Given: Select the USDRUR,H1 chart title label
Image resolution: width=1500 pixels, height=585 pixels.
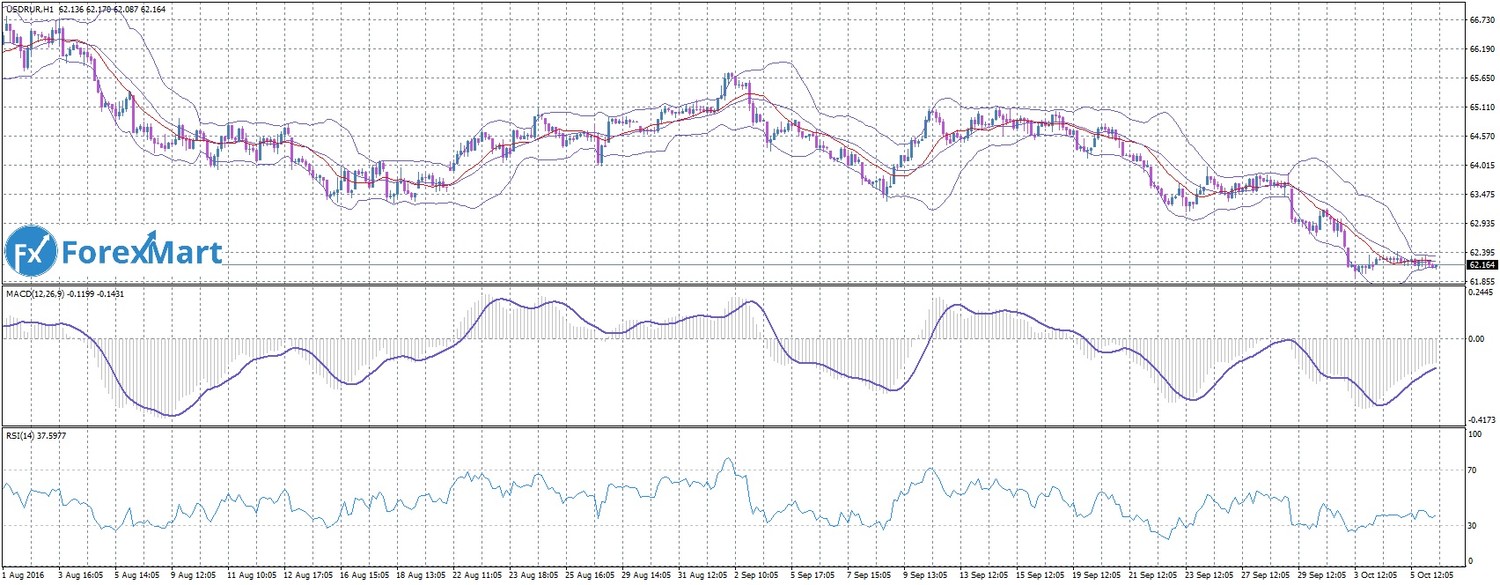Looking at the screenshot, I should click(30, 9).
